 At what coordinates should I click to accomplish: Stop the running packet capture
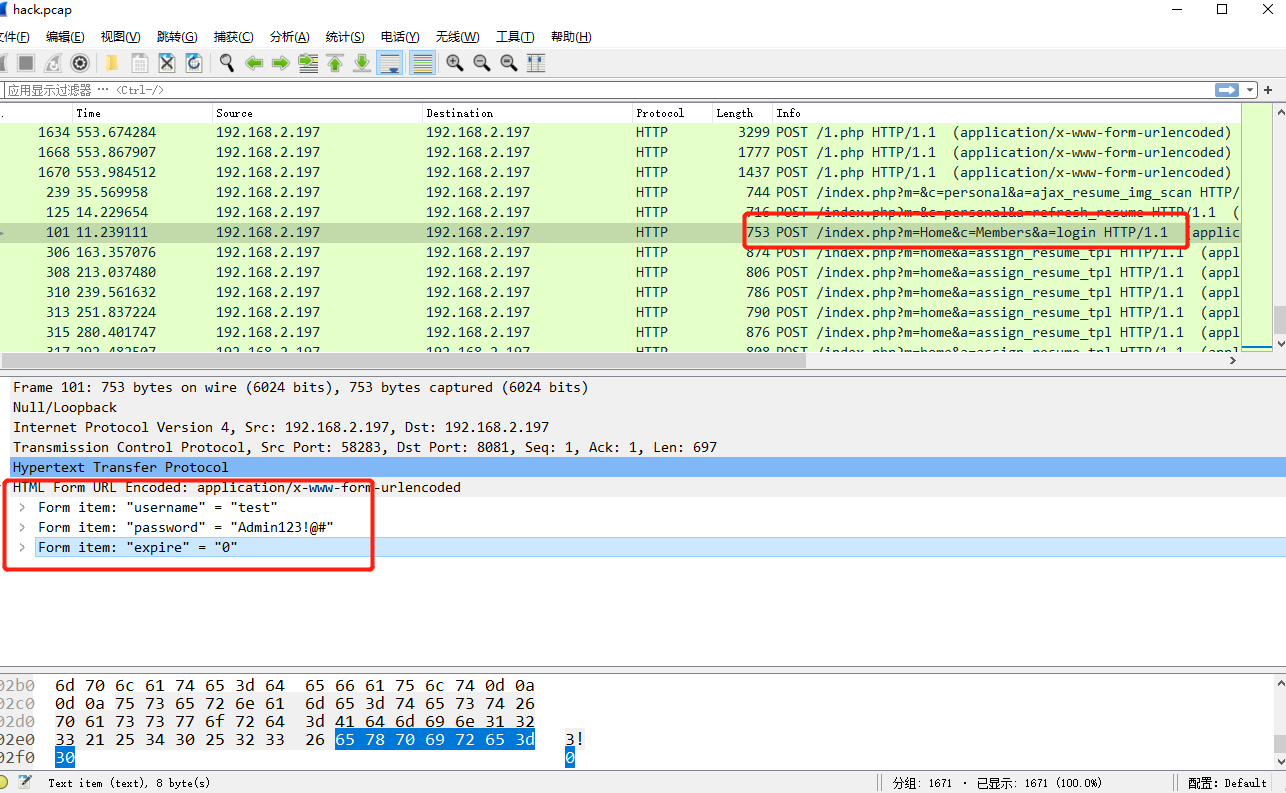26,63
